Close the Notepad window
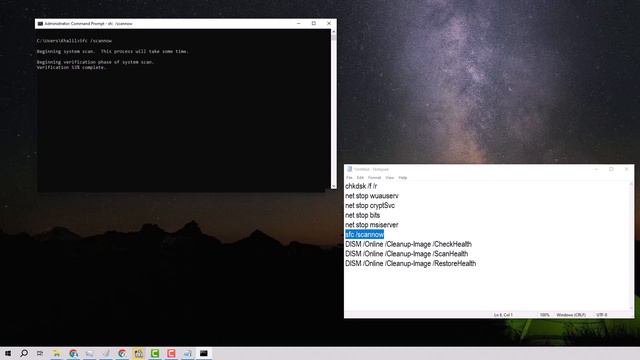 coord(627,169)
